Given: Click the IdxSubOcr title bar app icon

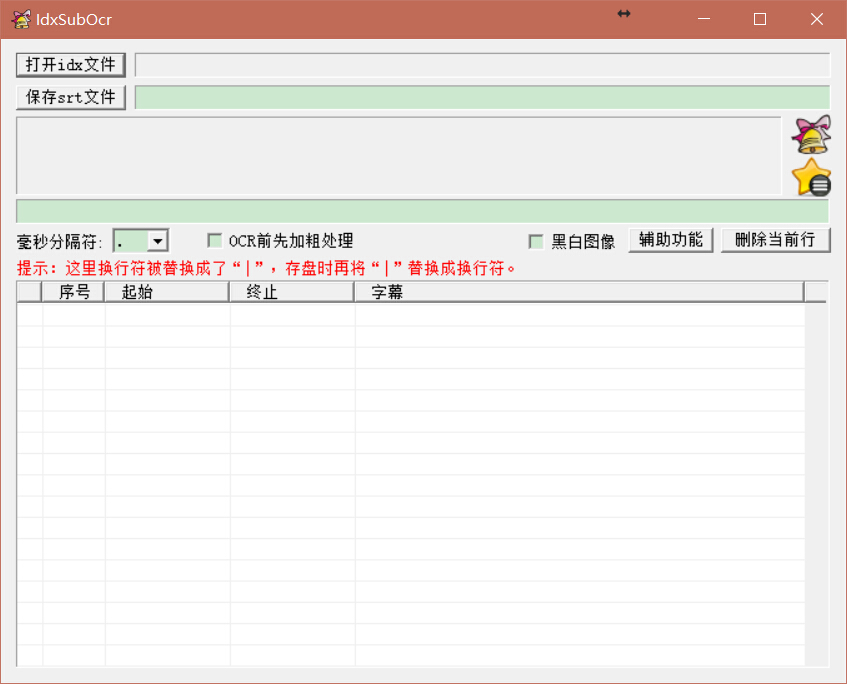Looking at the screenshot, I should (x=21, y=19).
